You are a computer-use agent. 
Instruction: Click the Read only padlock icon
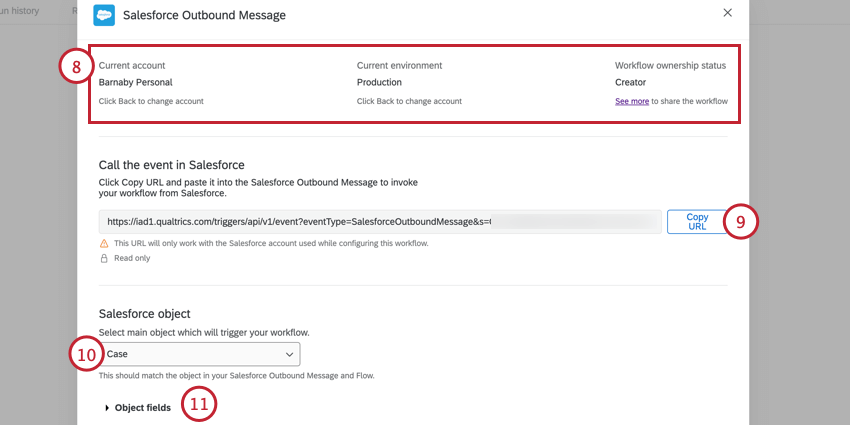pyautogui.click(x=104, y=258)
